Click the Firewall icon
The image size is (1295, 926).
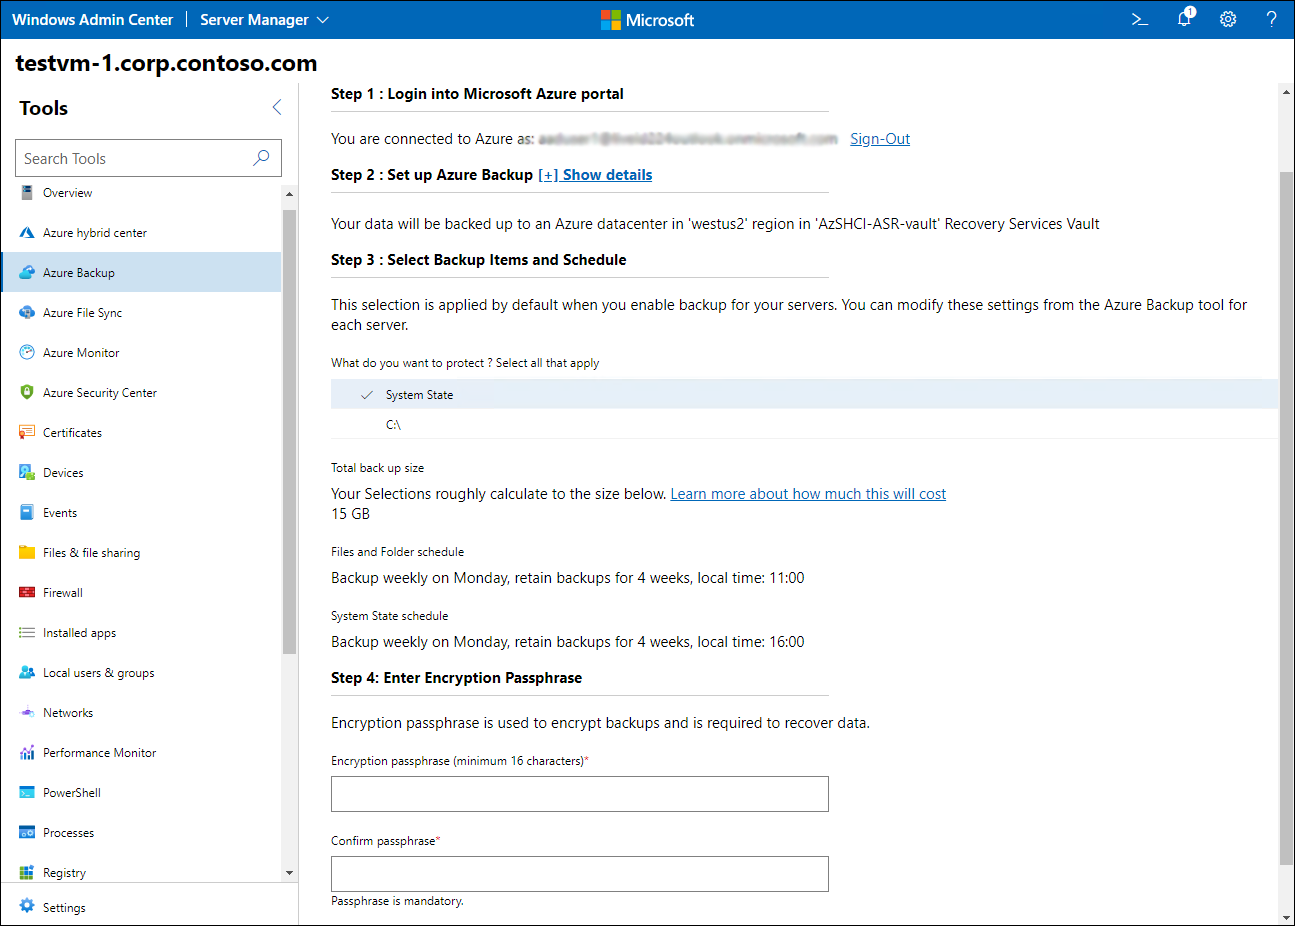coord(27,593)
